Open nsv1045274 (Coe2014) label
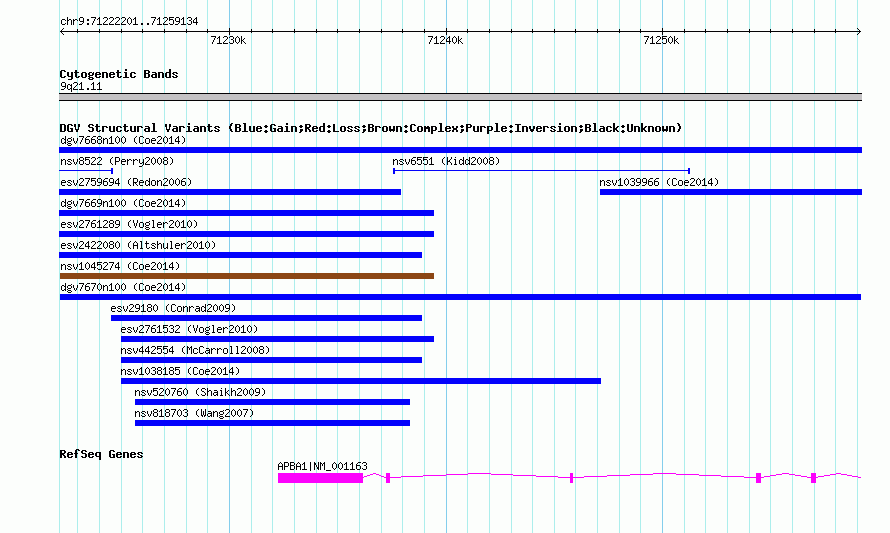The image size is (890, 533). point(120,266)
